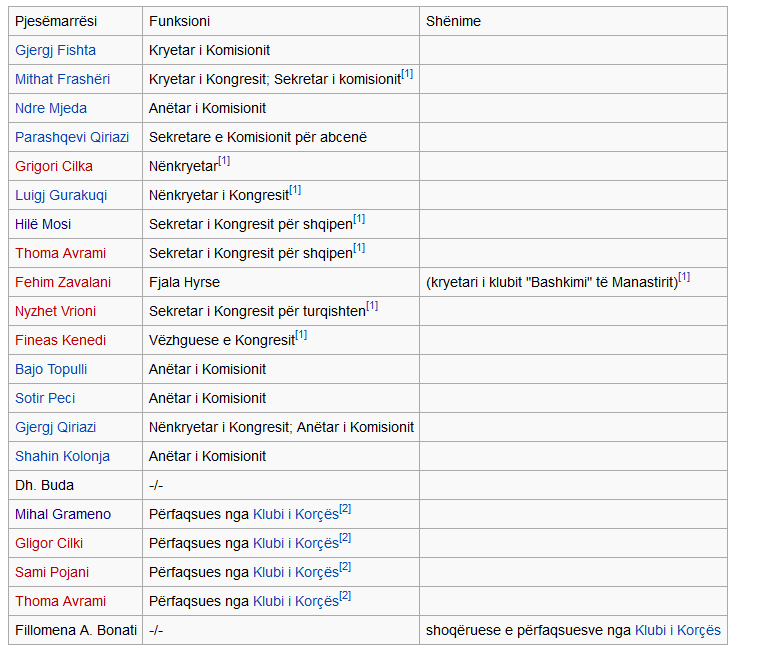Open the Nyzhet Vrioni link

click(55, 311)
